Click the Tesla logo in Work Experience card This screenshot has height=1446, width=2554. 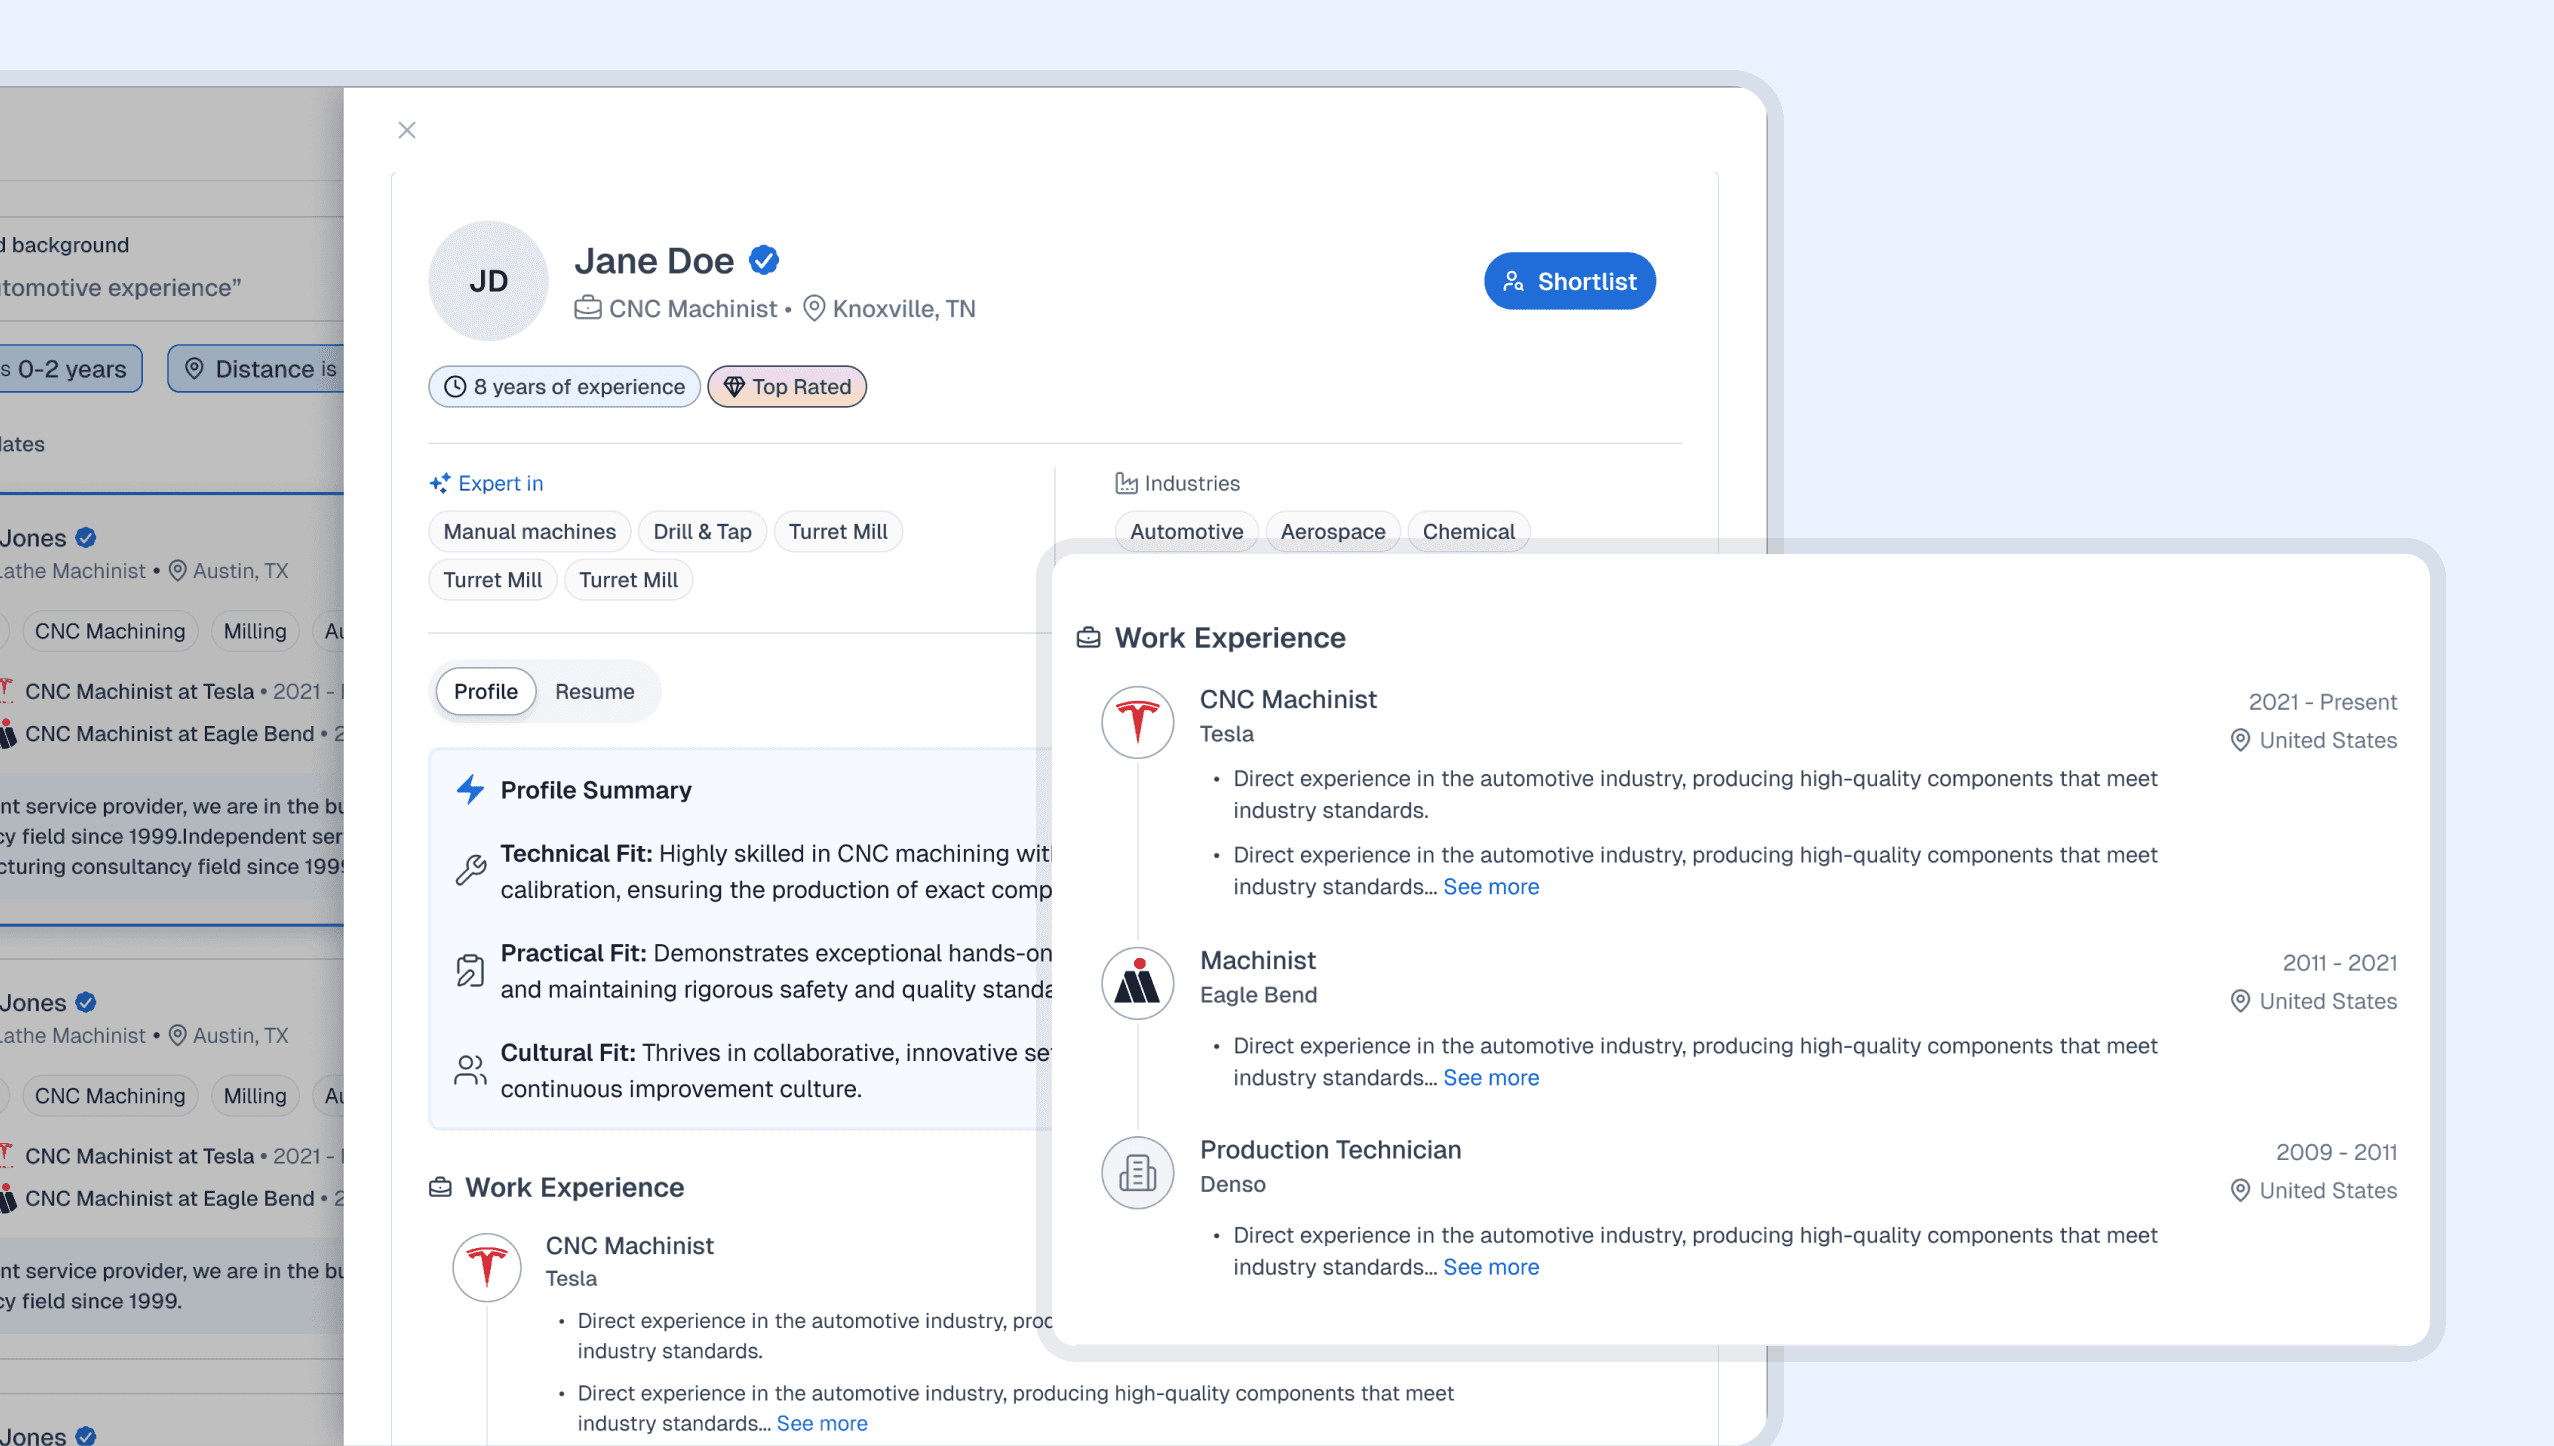[x=1137, y=722]
